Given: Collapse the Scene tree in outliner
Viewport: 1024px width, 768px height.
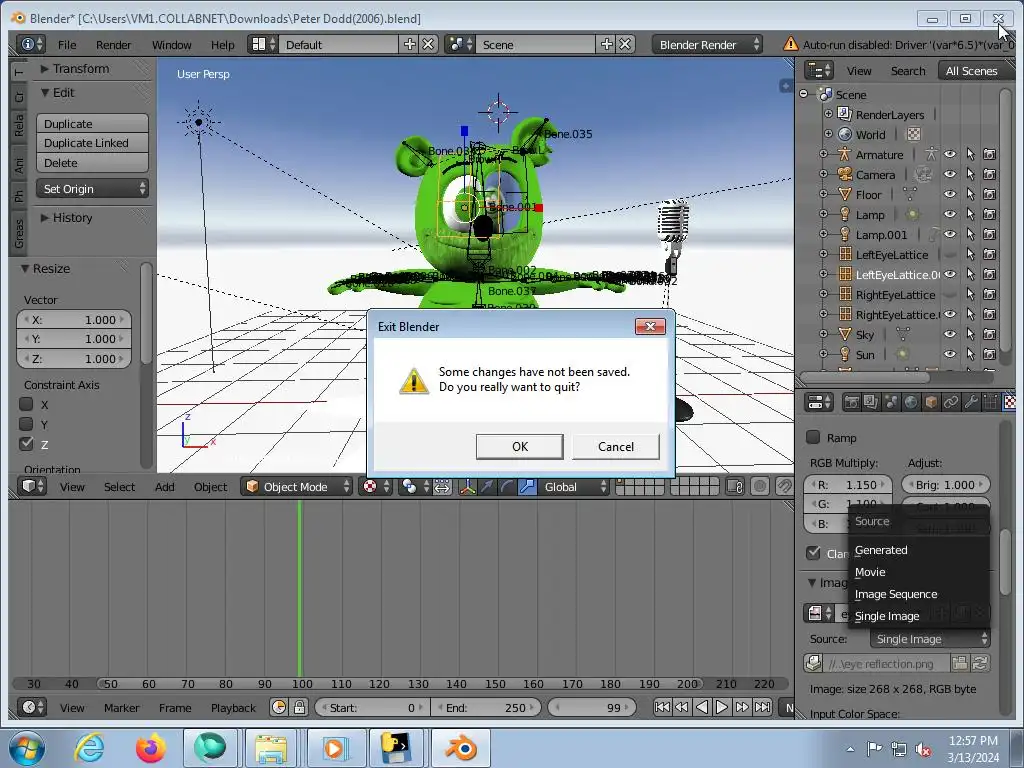Looking at the screenshot, I should click(x=804, y=94).
